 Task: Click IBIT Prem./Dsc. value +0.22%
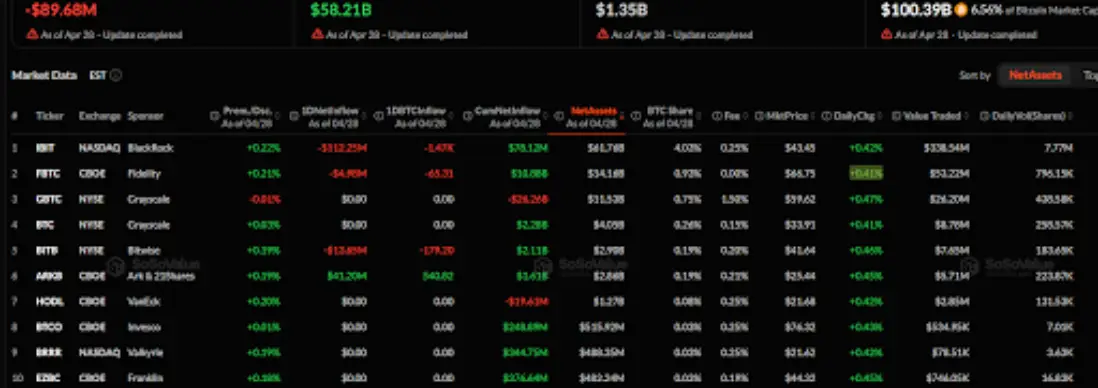coord(264,148)
